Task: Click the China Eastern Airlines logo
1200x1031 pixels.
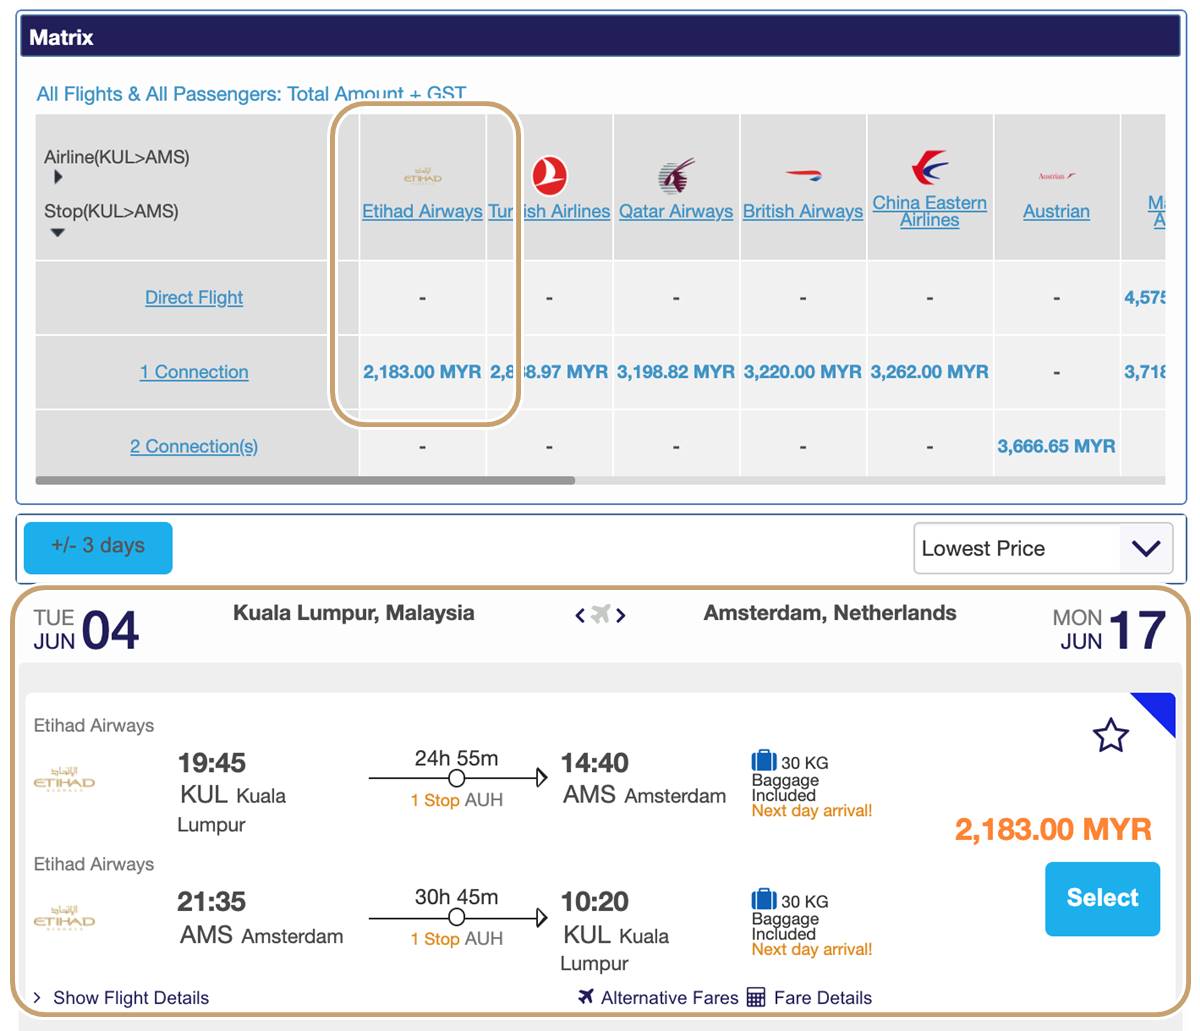Action: click(930, 167)
